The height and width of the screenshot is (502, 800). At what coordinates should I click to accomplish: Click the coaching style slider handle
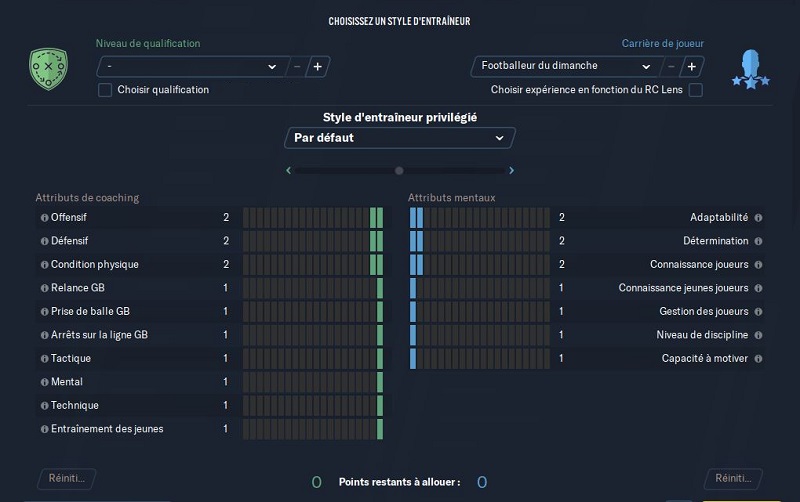pos(399,171)
